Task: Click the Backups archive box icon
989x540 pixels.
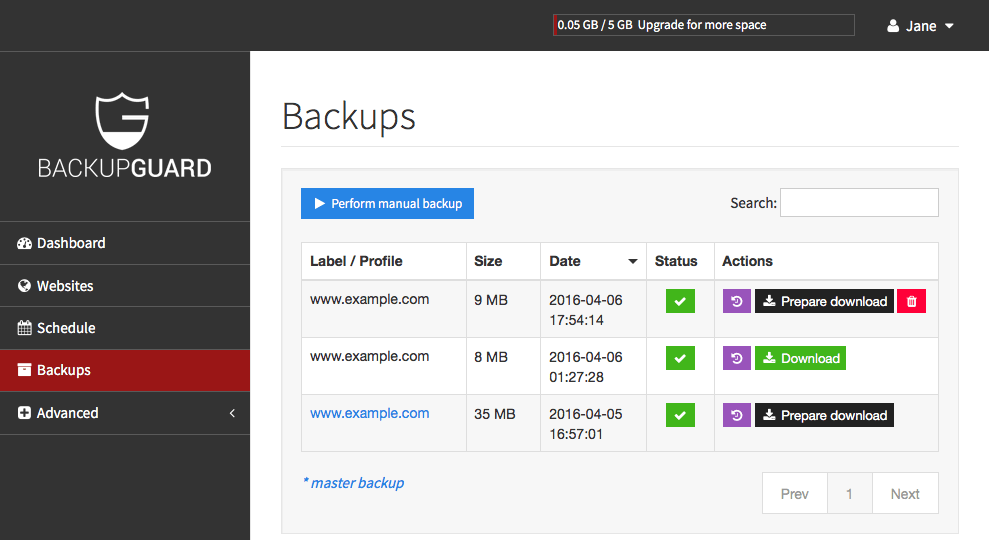Action: coord(24,370)
